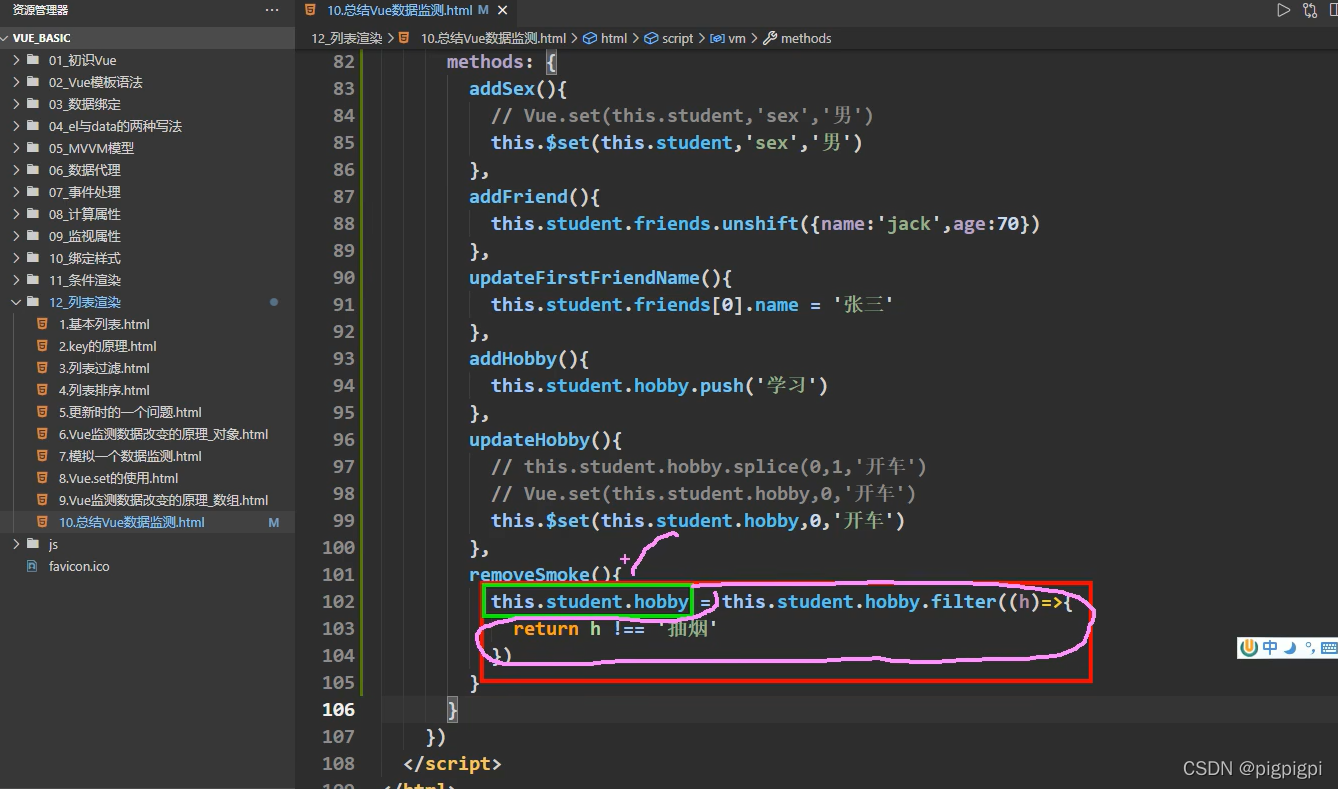Open file 3.列表过滤.html
Image resolution: width=1338 pixels, height=789 pixels.
pos(148,368)
